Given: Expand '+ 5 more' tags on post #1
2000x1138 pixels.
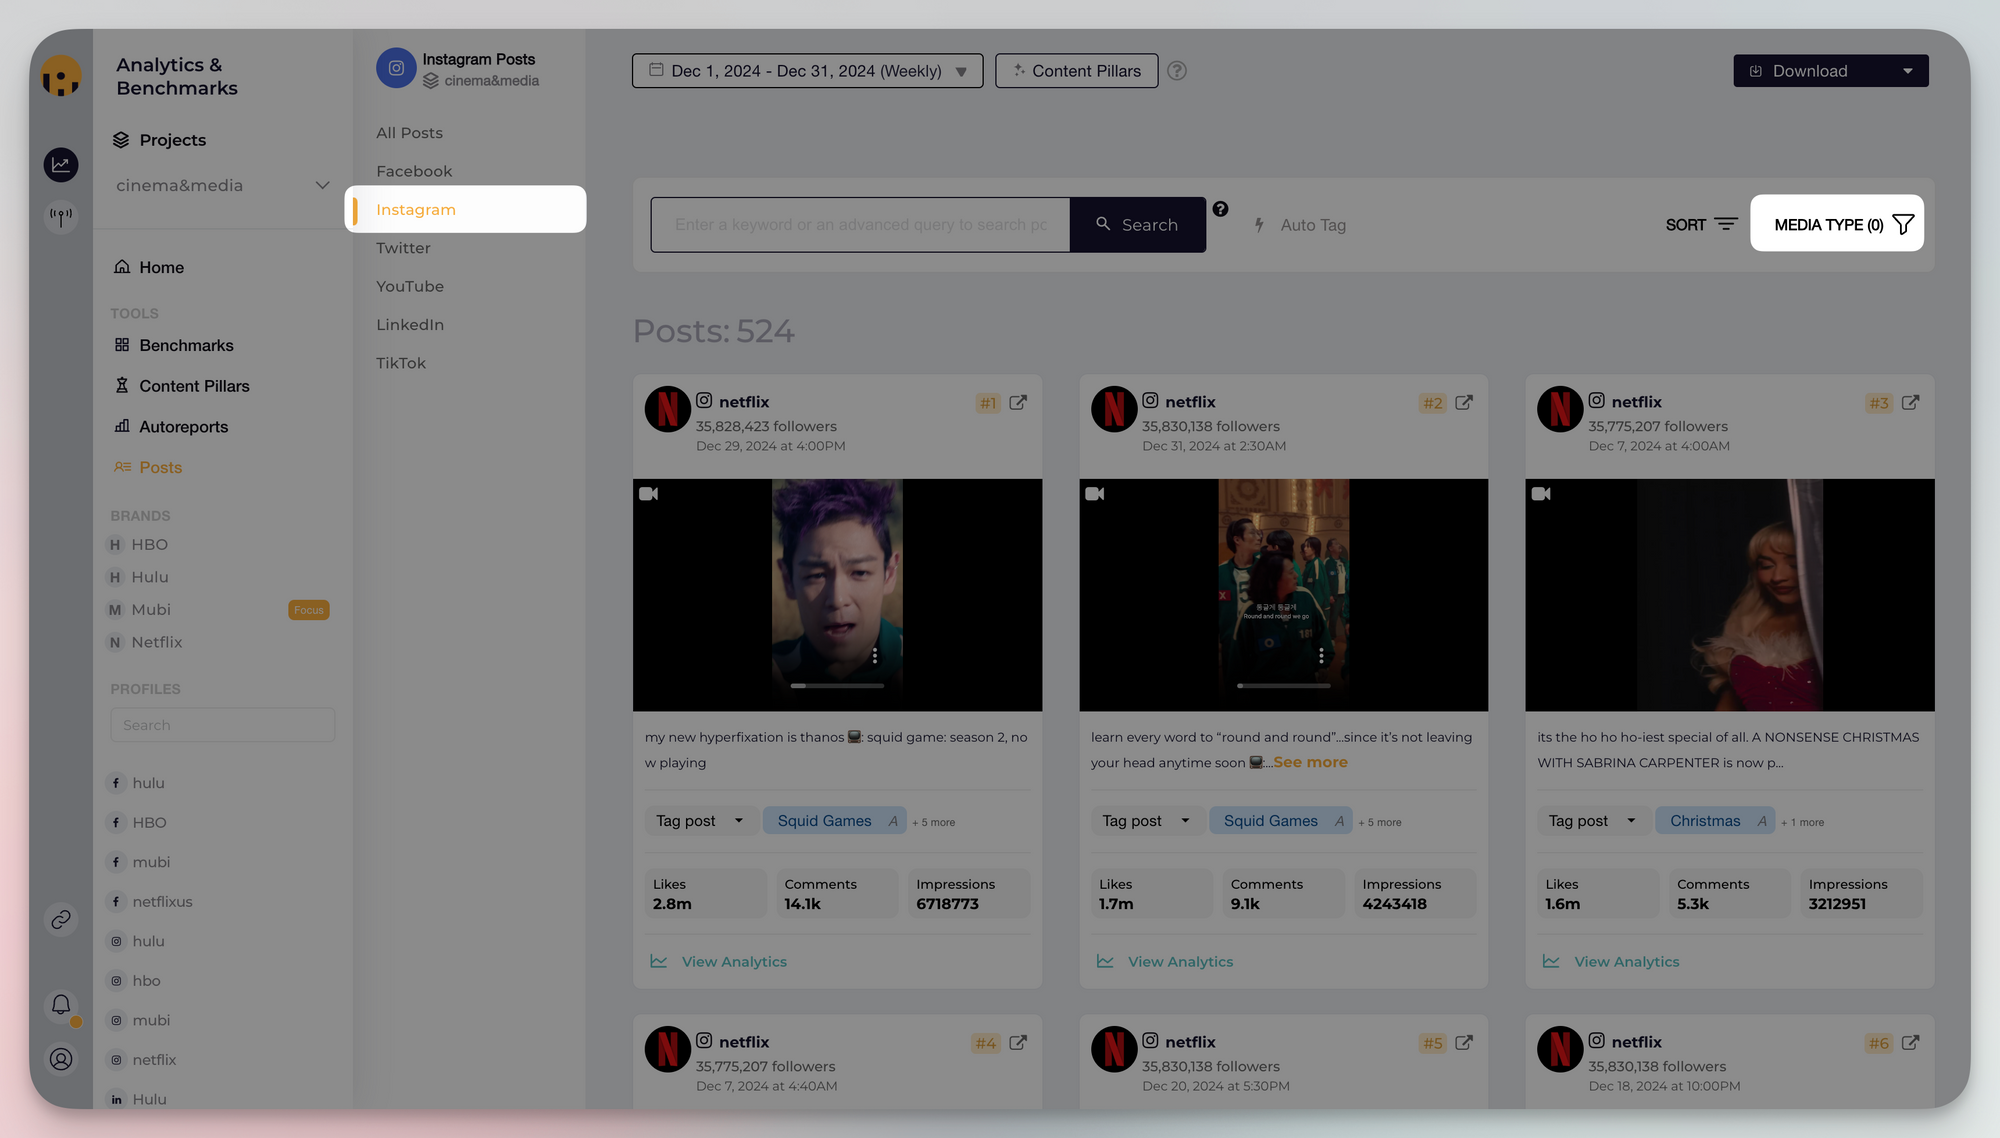Looking at the screenshot, I should coord(933,822).
